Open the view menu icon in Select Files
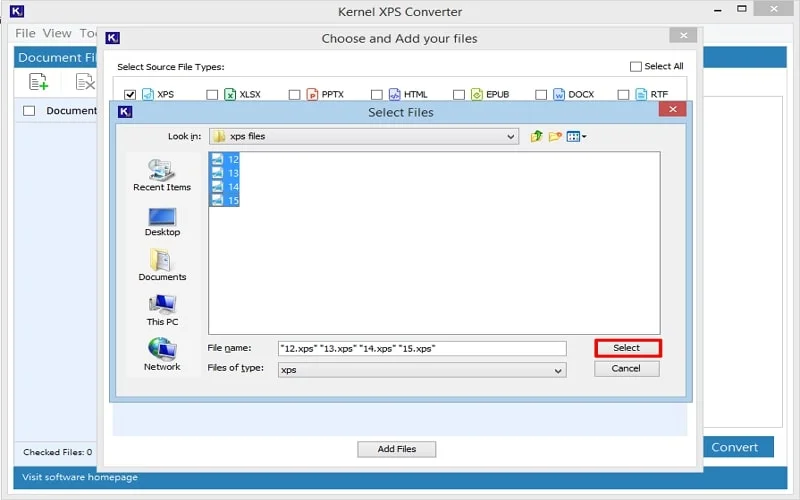The height and width of the screenshot is (500, 800). [x=577, y=136]
